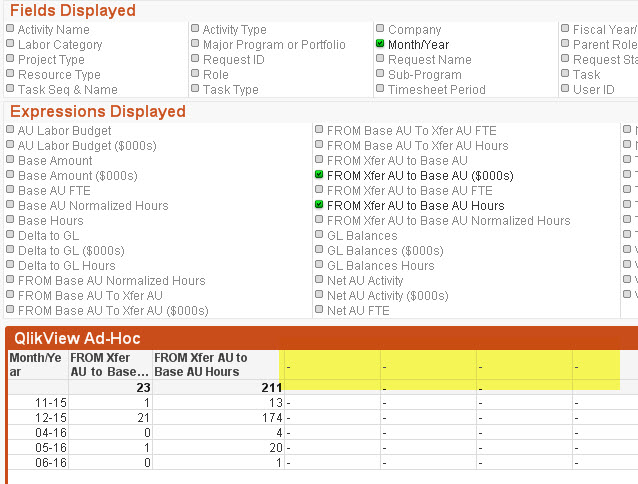
Task: Enable the Company field
Action: (x=380, y=29)
